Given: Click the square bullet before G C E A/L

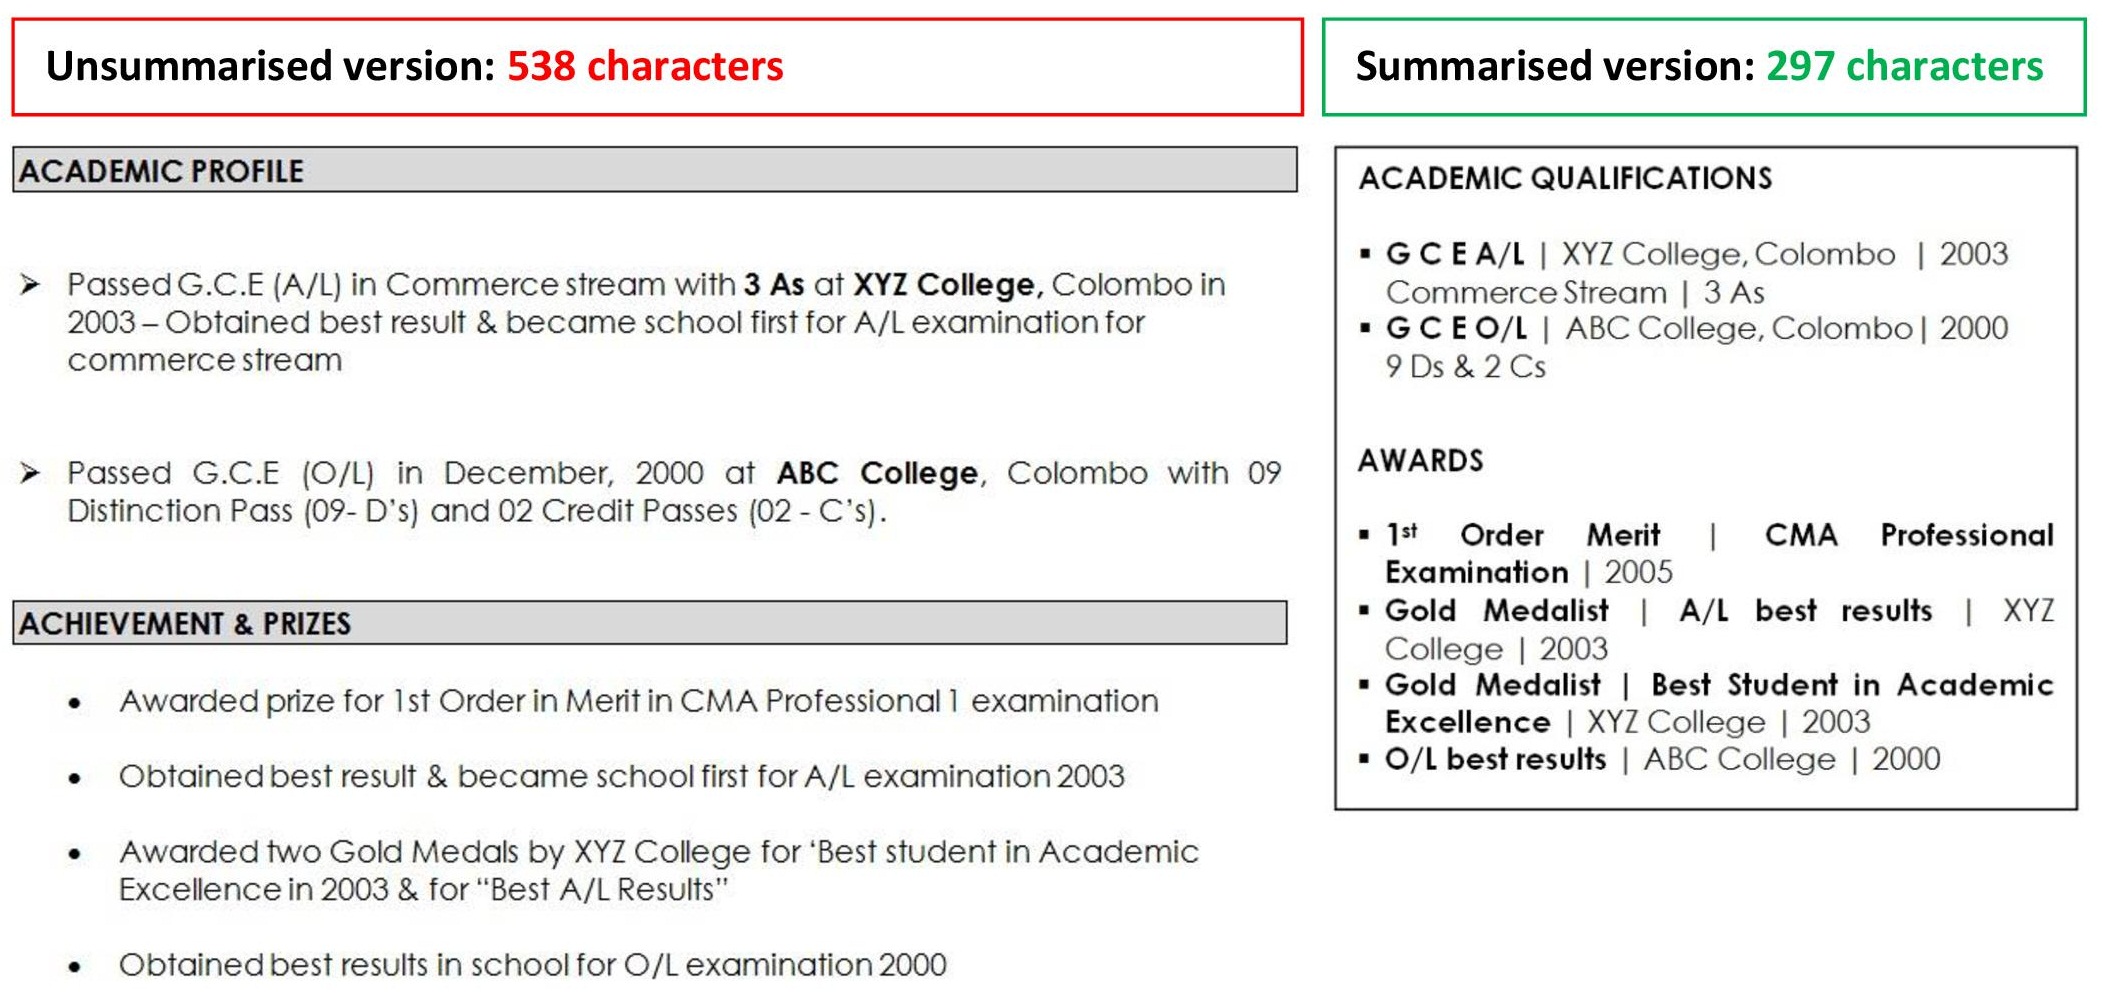Looking at the screenshot, I should (x=1365, y=255).
